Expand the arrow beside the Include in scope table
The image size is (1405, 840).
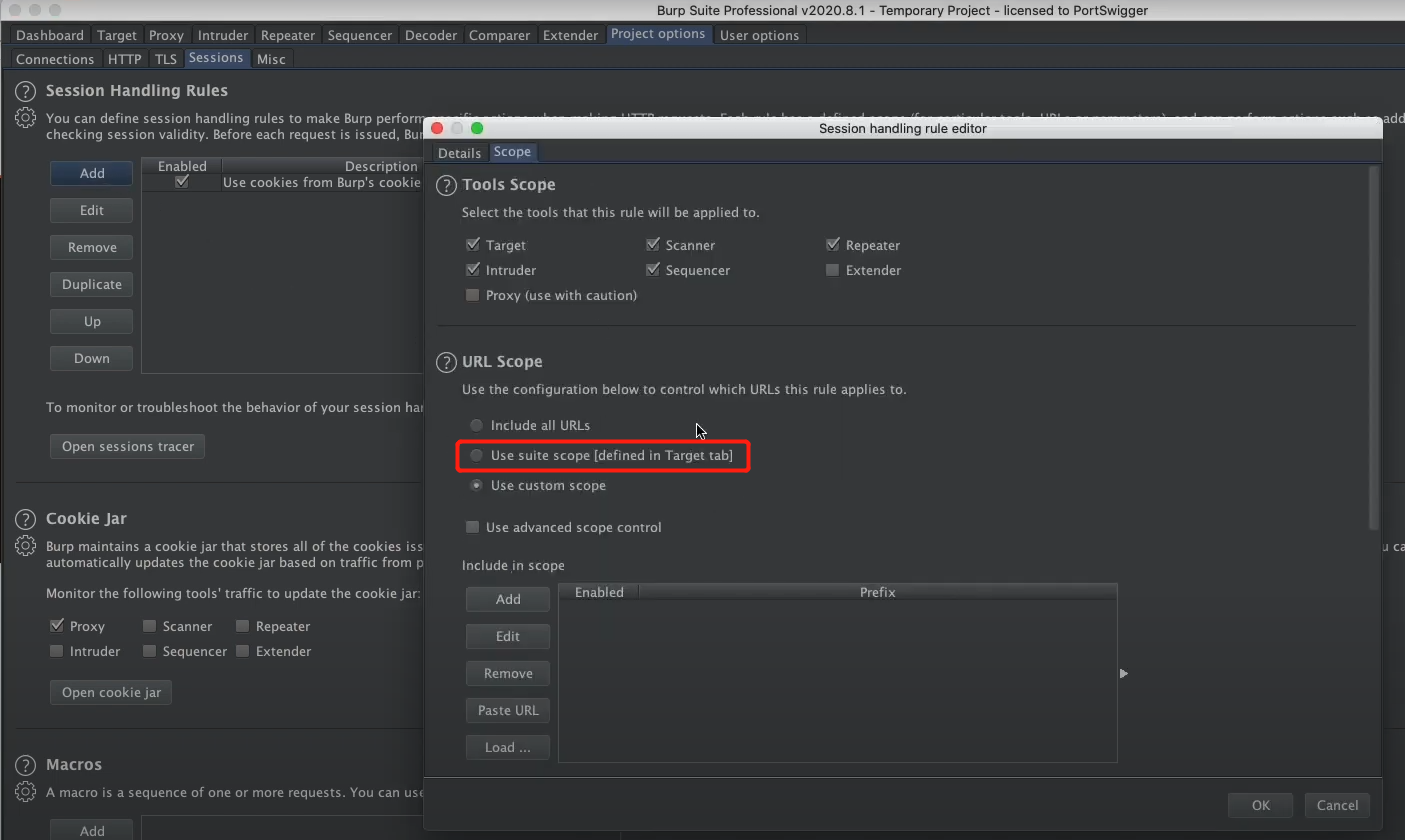pos(1124,674)
